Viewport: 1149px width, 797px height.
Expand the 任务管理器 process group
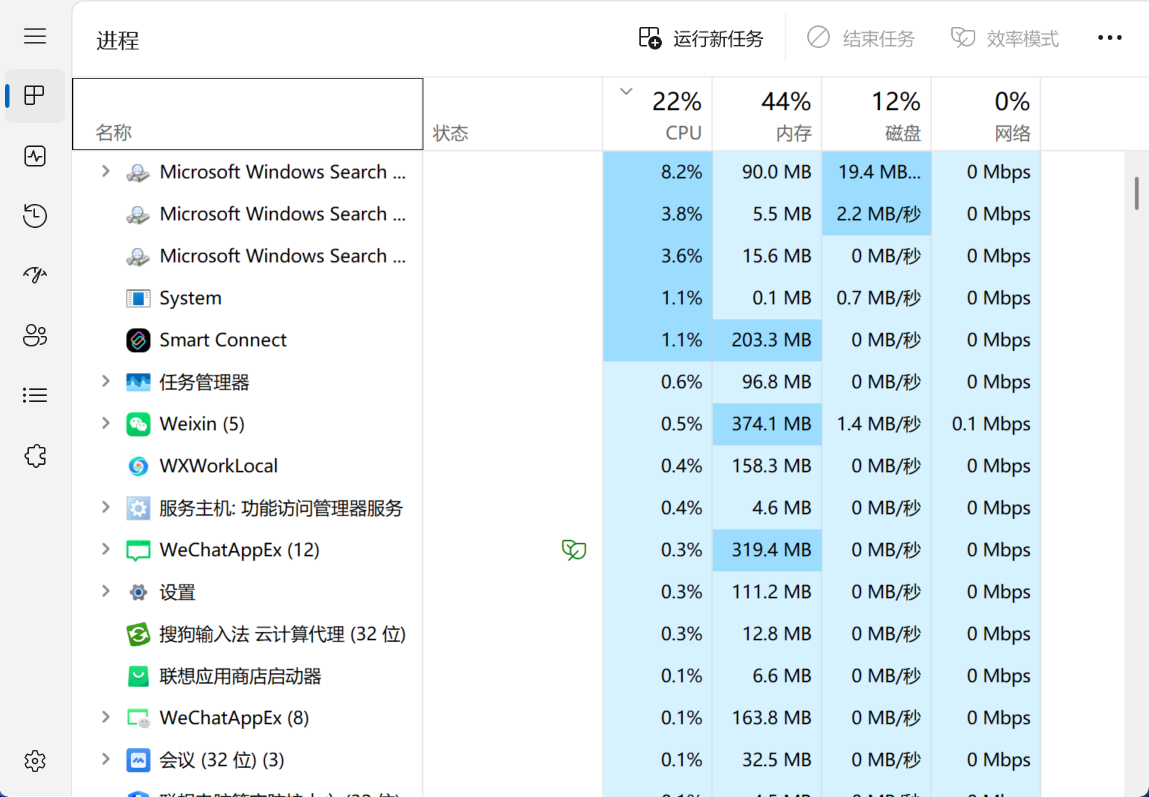click(106, 382)
